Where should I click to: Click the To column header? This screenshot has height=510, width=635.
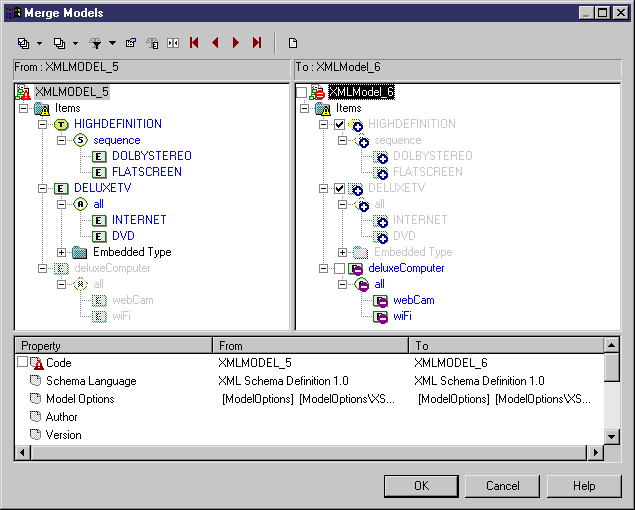click(x=506, y=346)
